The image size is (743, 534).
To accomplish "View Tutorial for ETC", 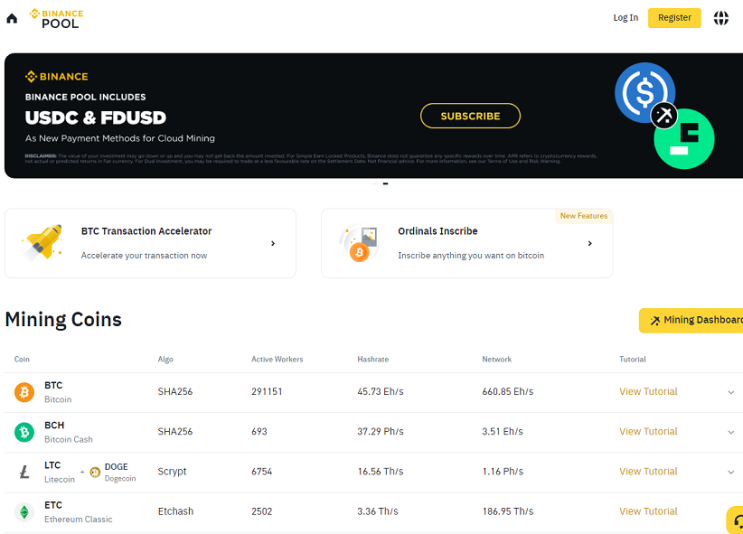I will 648,511.
